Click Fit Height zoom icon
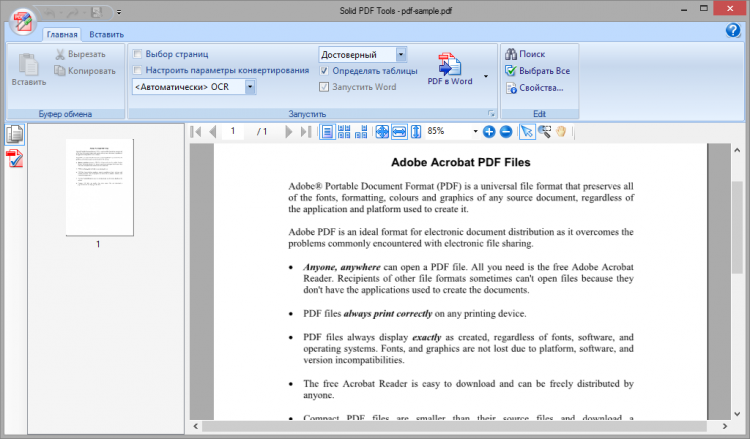The height and width of the screenshot is (439, 750). (x=416, y=132)
